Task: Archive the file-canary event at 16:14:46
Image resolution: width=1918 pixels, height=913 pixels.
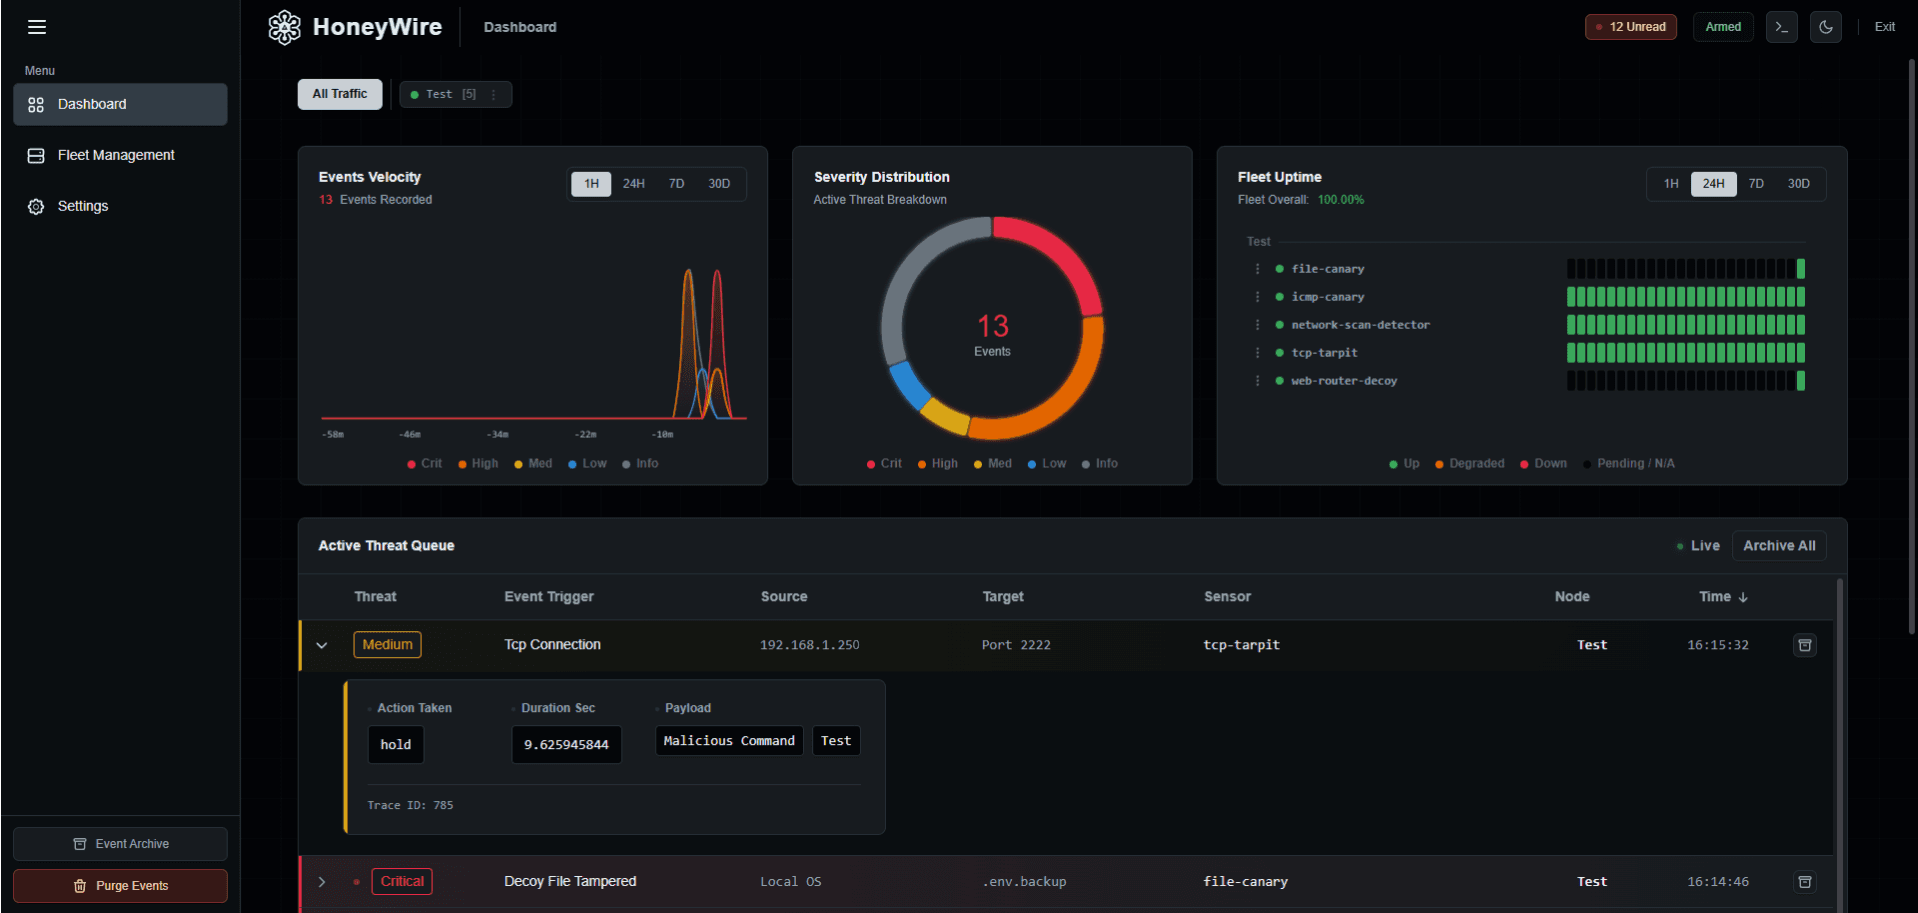Action: click(1805, 882)
